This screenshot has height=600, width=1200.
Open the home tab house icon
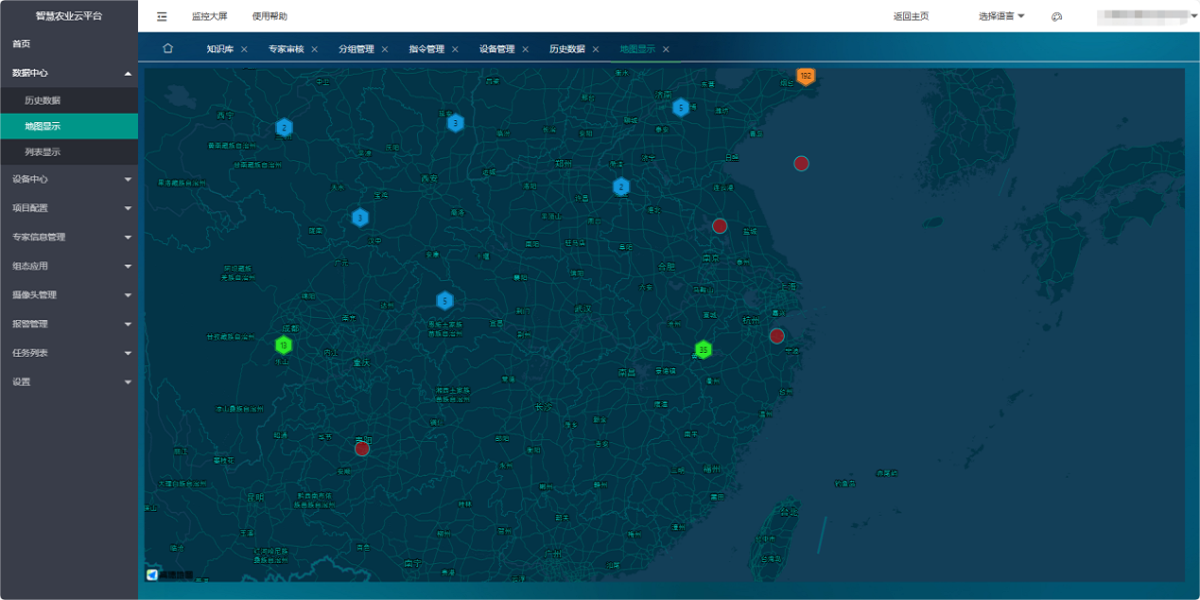[x=168, y=48]
